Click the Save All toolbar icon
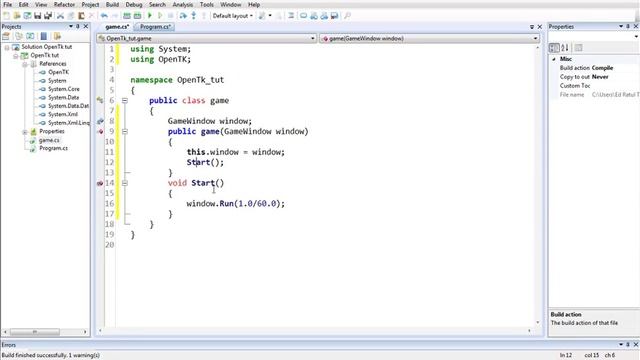Image resolution: width=640 pixels, height=360 pixels. 48,16
